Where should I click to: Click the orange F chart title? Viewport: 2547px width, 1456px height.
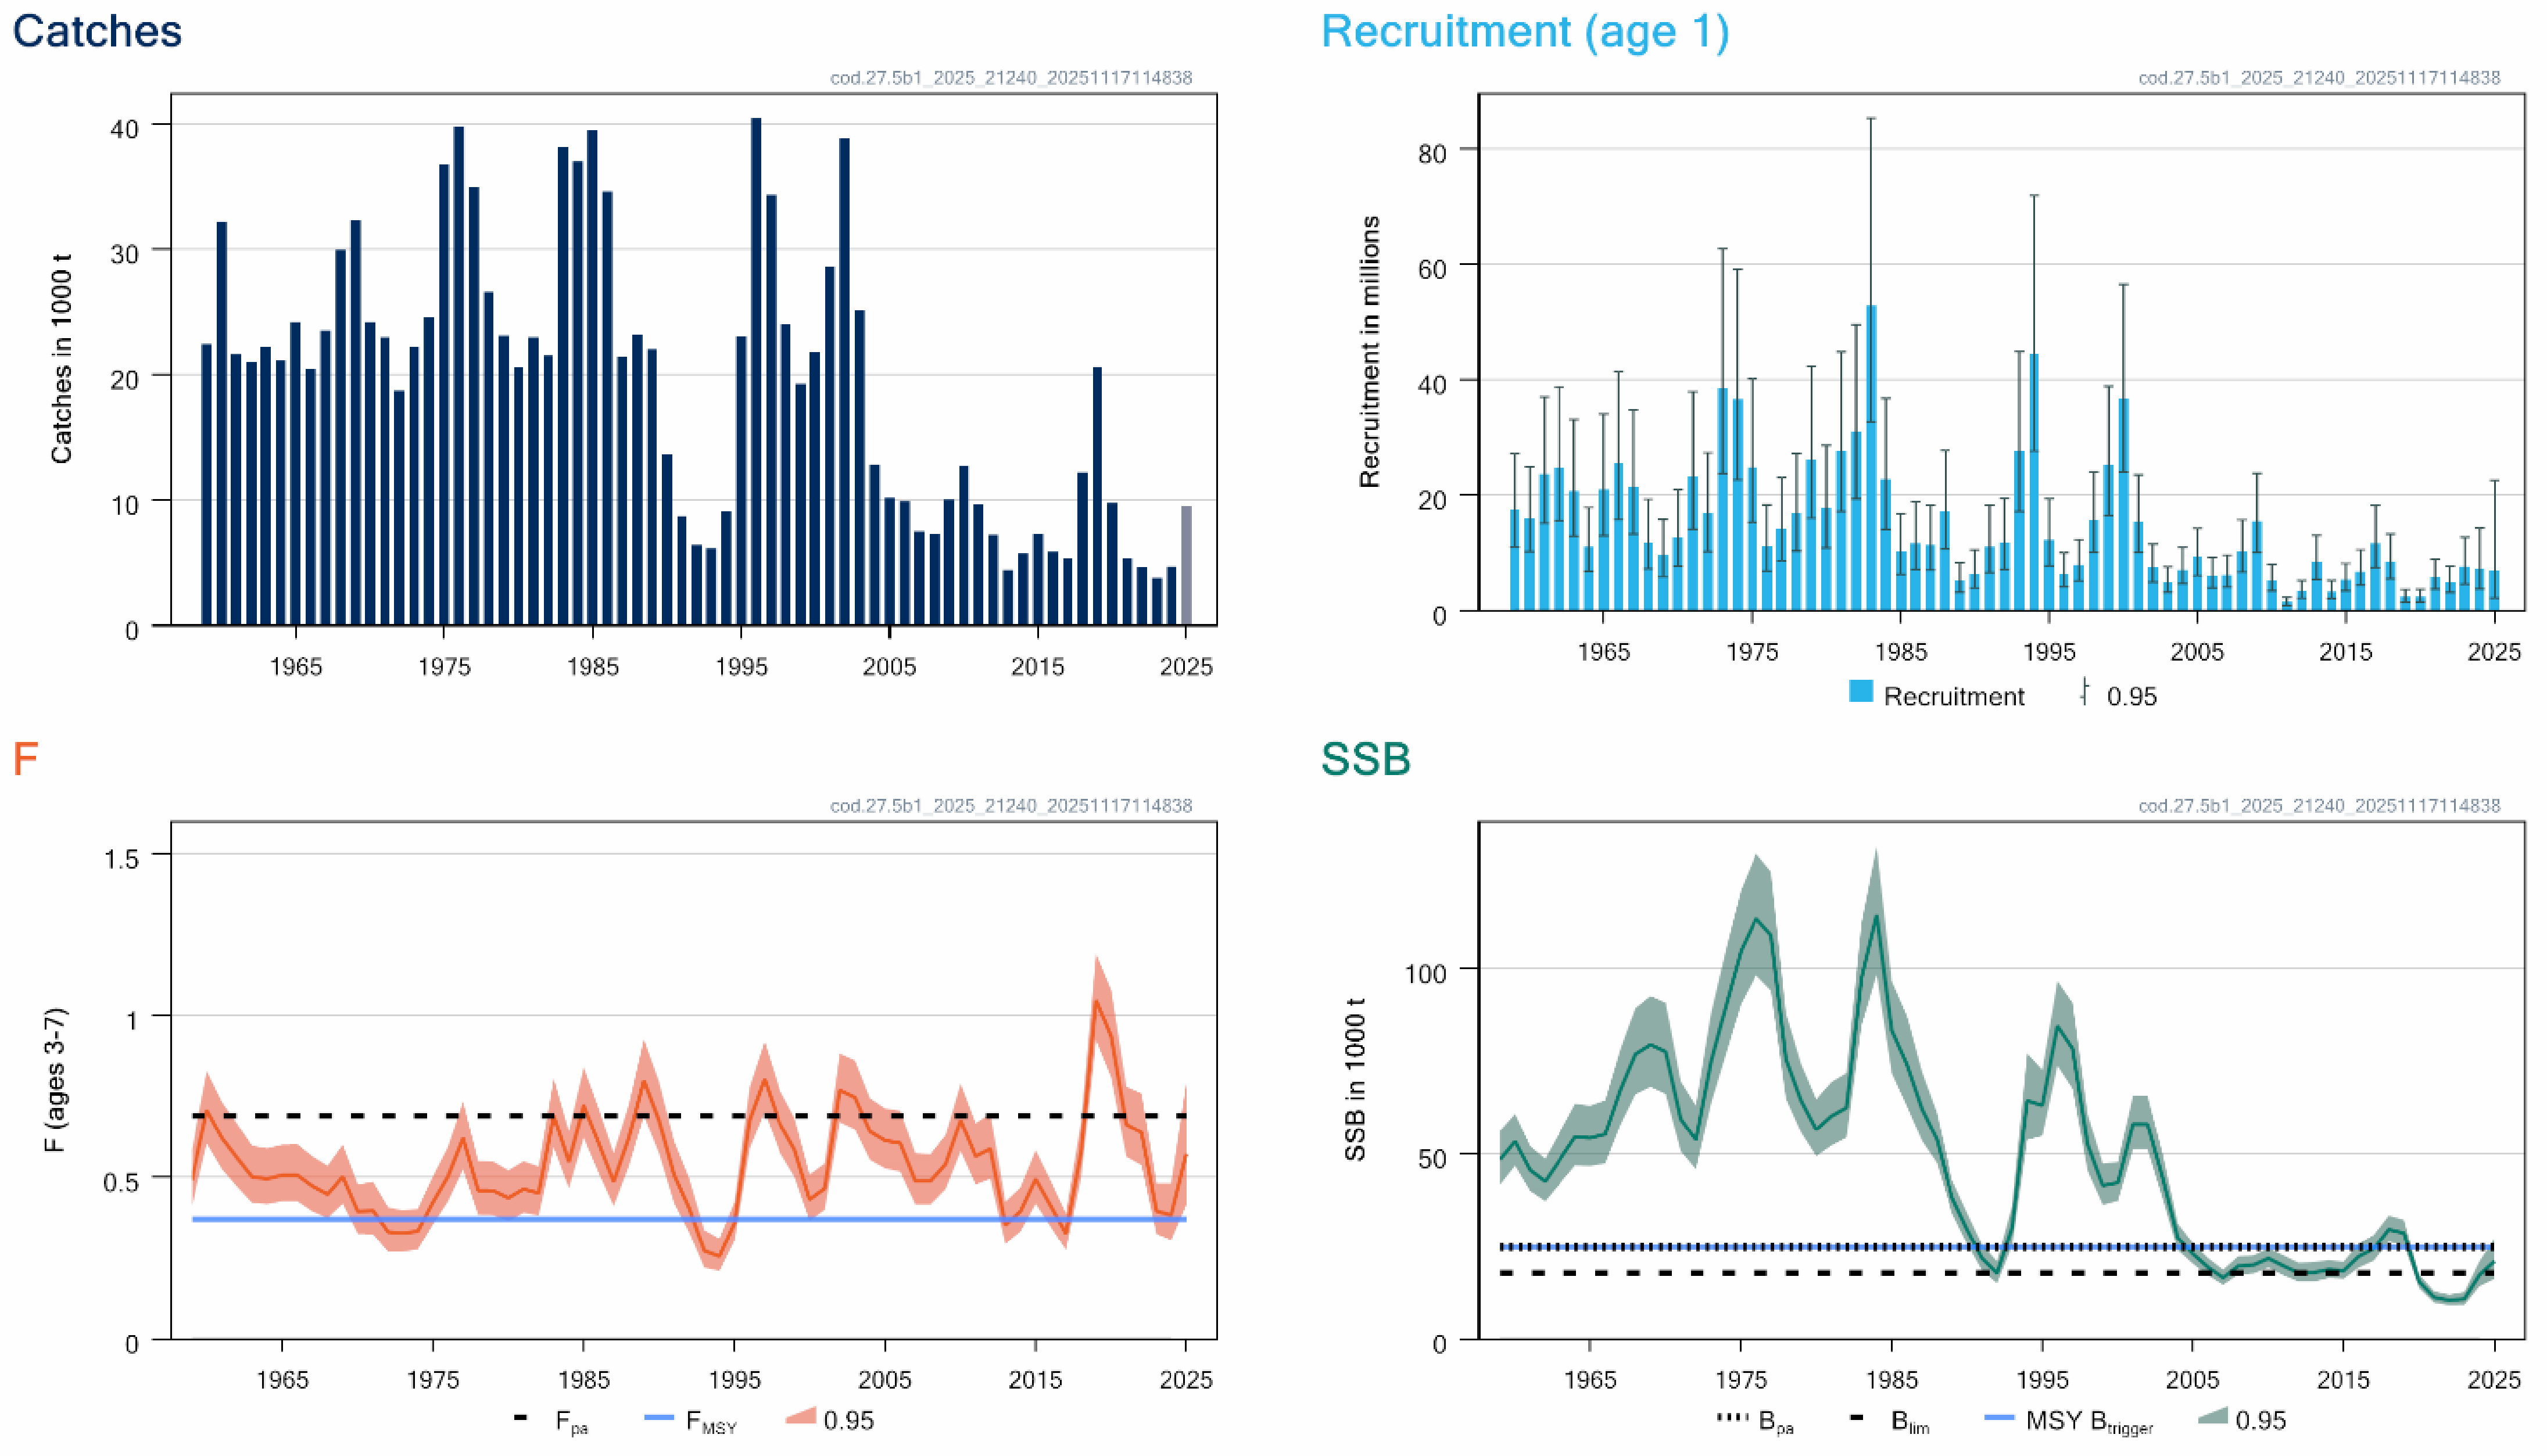25,759
